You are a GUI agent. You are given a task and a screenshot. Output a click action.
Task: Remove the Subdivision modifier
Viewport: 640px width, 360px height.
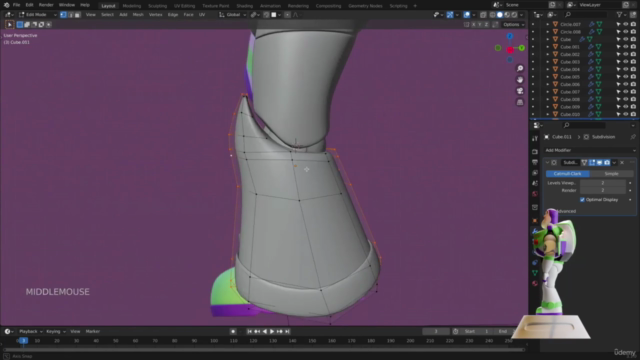click(x=622, y=162)
